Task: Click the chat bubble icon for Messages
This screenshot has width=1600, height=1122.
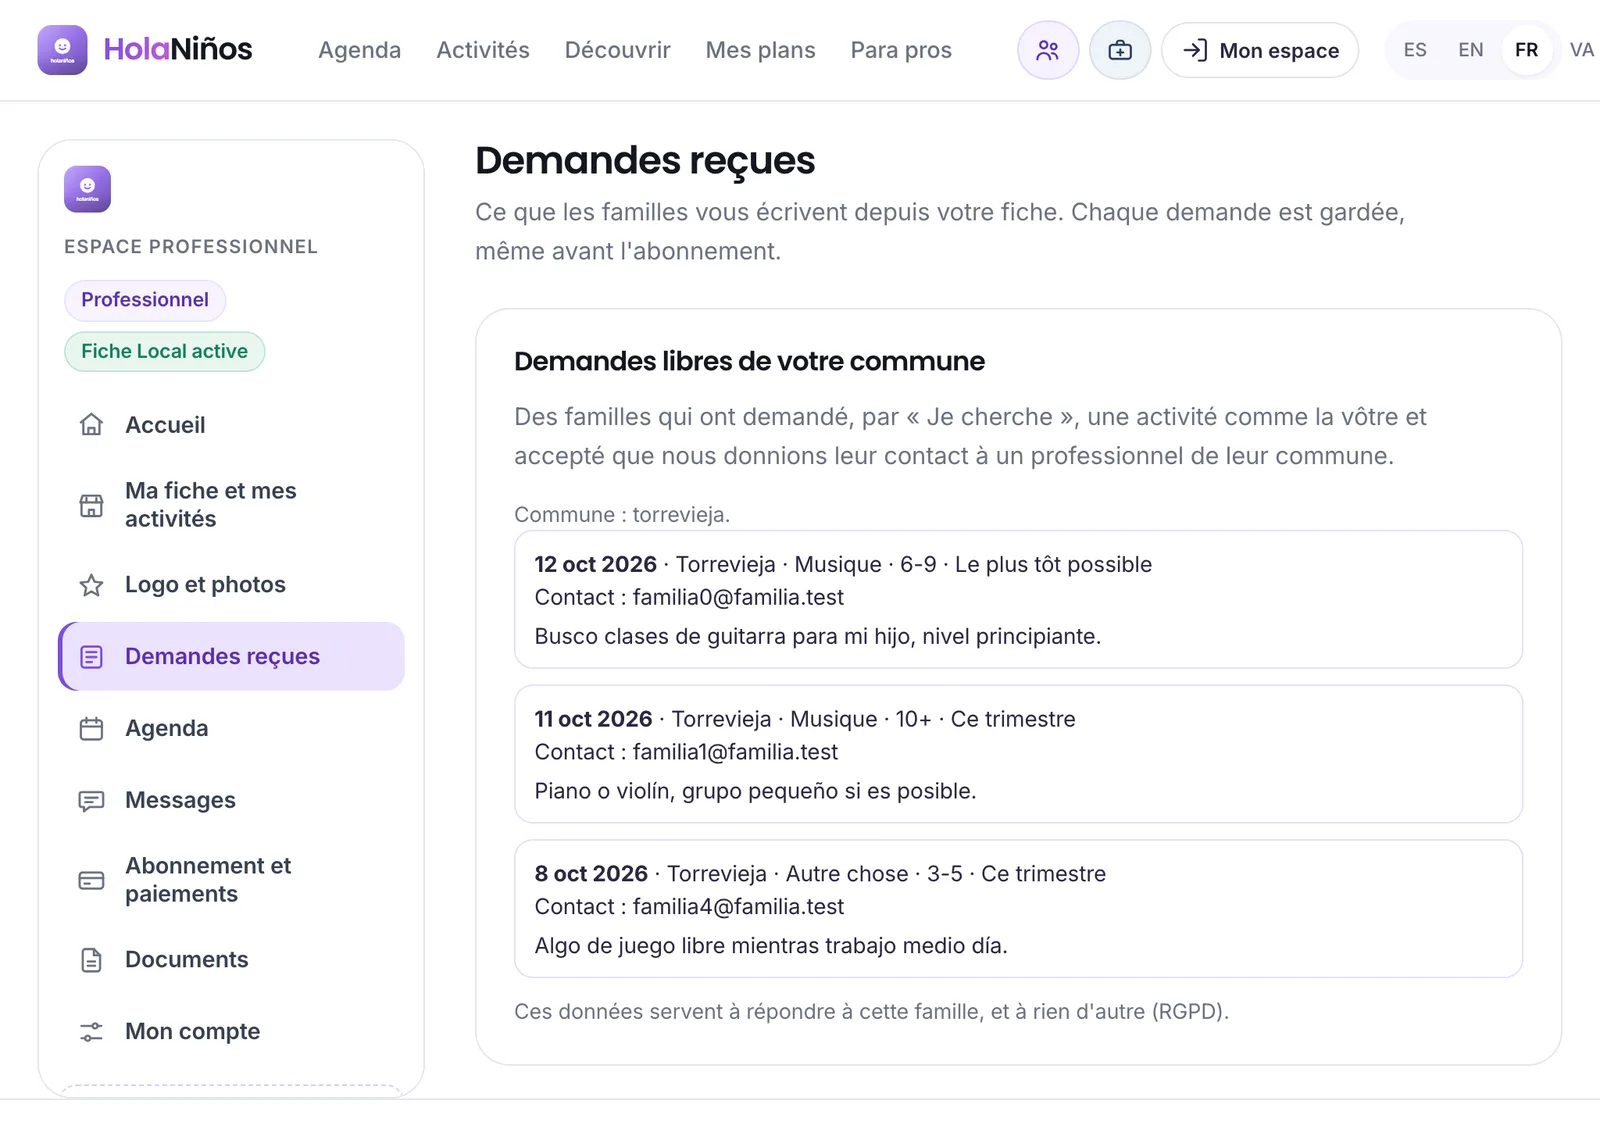Action: [91, 801]
